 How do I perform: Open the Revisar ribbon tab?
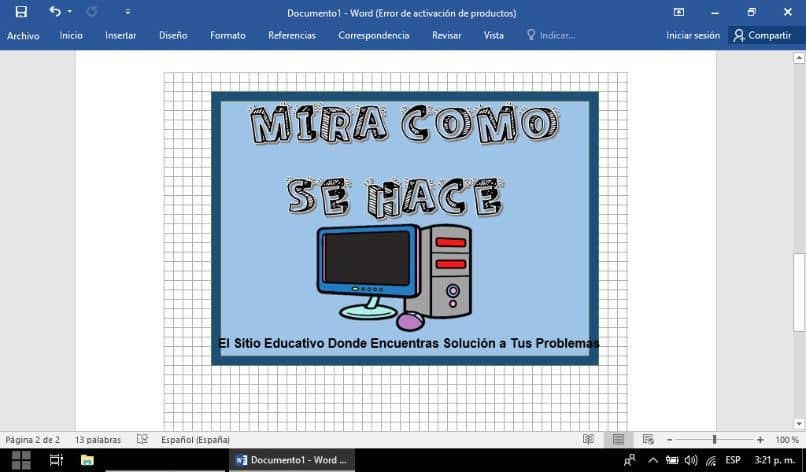click(447, 35)
